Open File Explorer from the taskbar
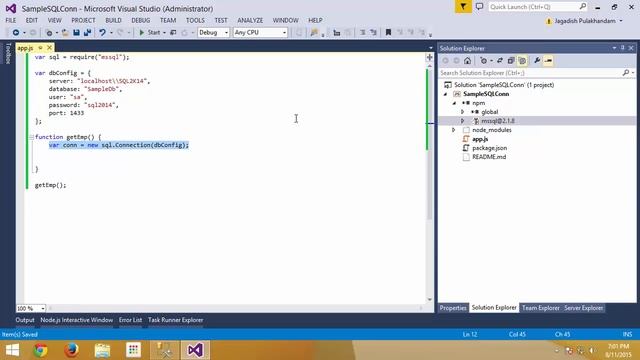 (x=102, y=350)
